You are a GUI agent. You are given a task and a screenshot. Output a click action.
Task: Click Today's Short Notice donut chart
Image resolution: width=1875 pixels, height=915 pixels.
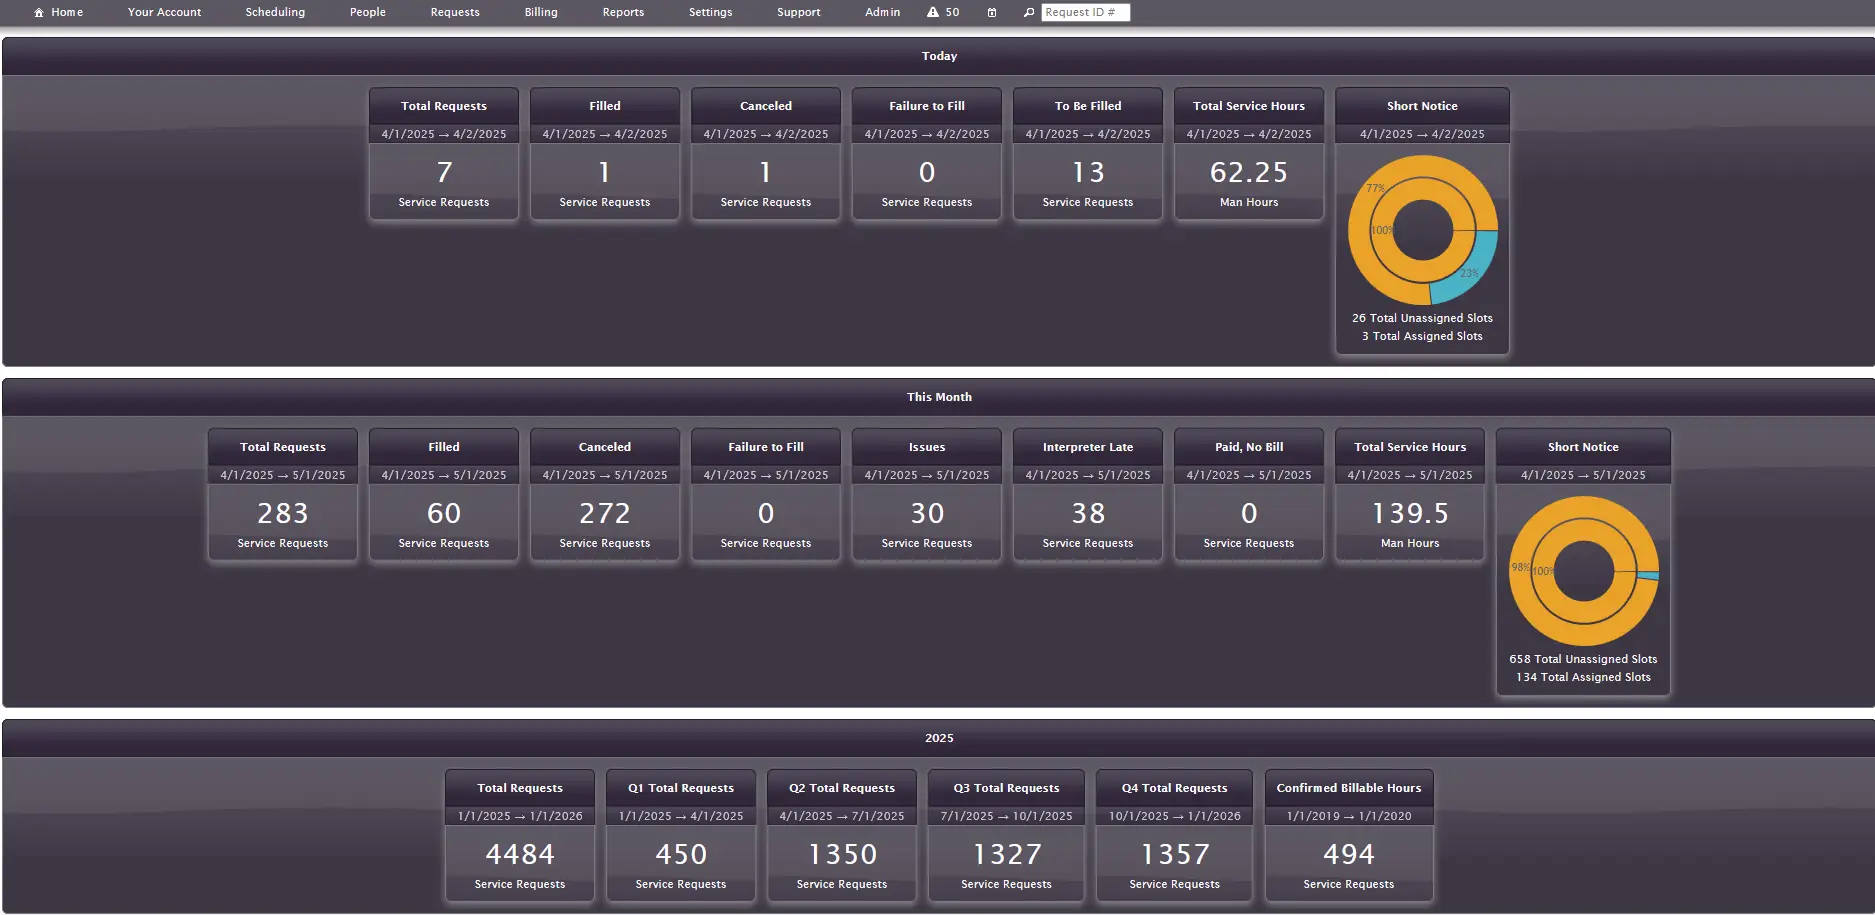[x=1422, y=230]
